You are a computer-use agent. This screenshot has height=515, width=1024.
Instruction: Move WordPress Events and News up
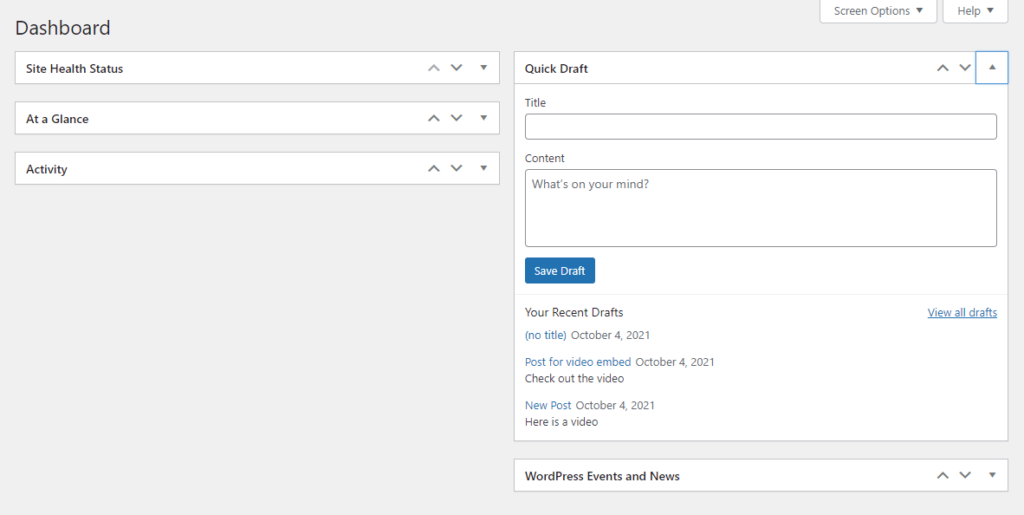pos(942,476)
